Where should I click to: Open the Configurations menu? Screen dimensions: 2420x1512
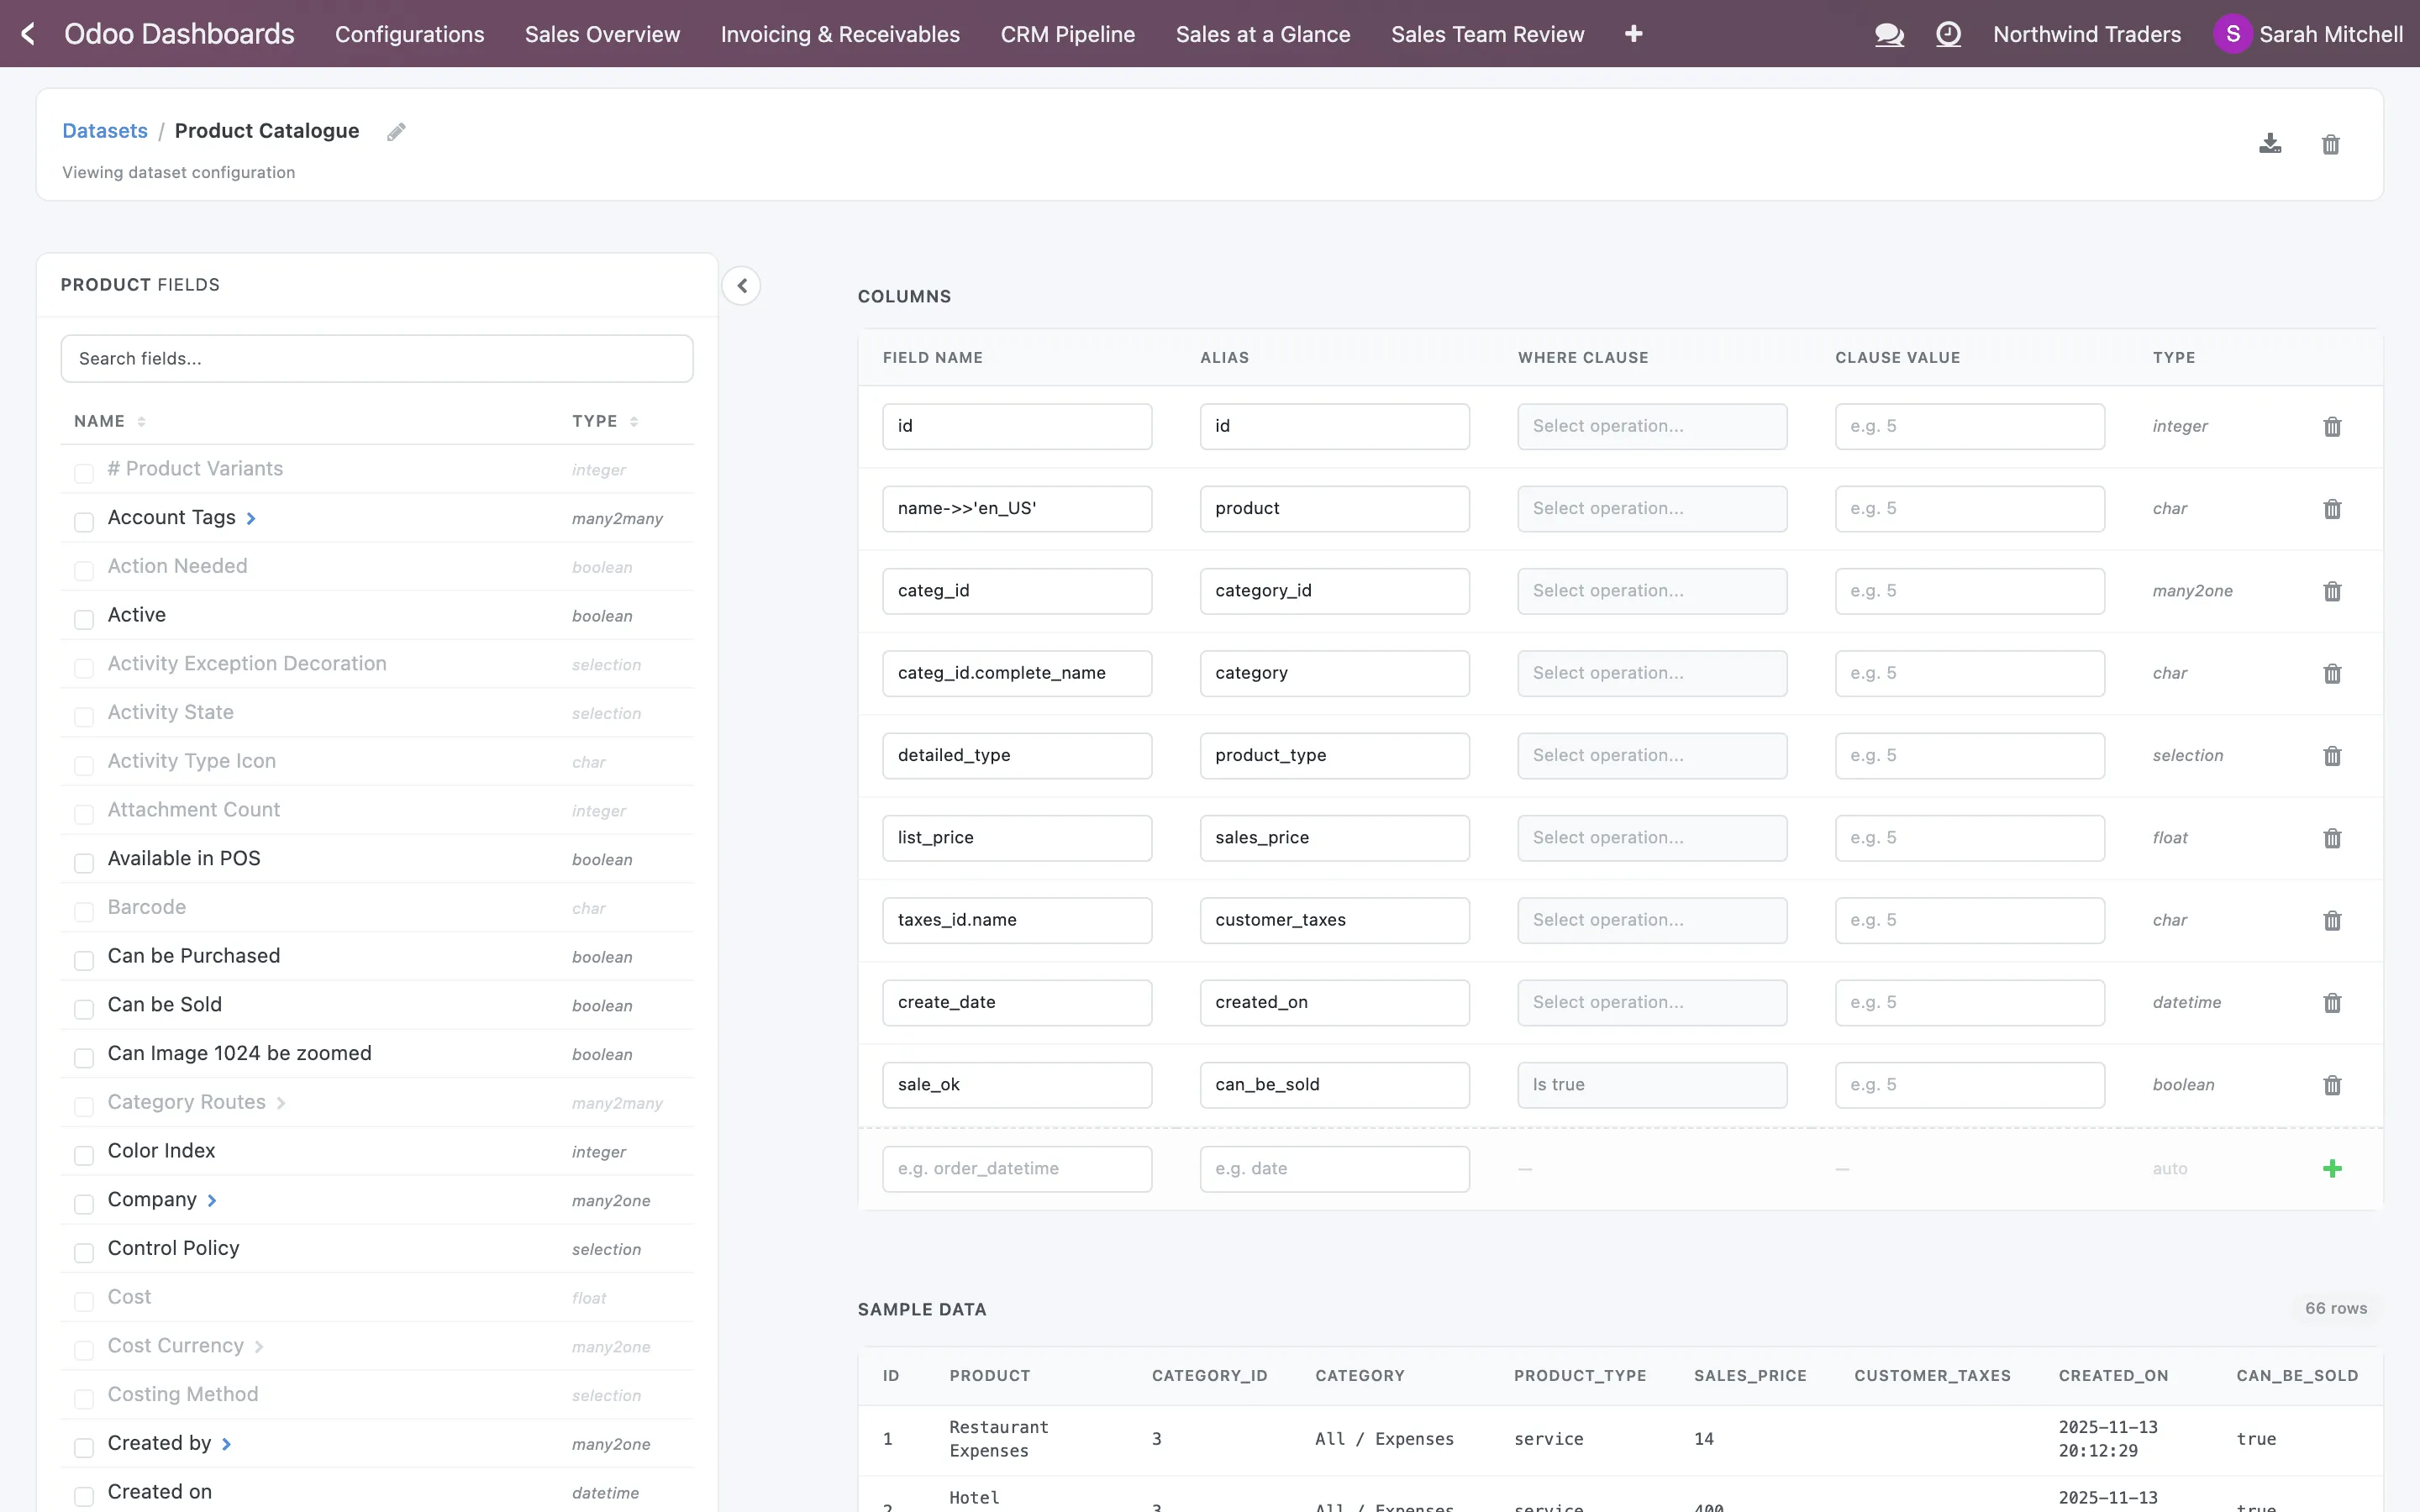(x=410, y=34)
